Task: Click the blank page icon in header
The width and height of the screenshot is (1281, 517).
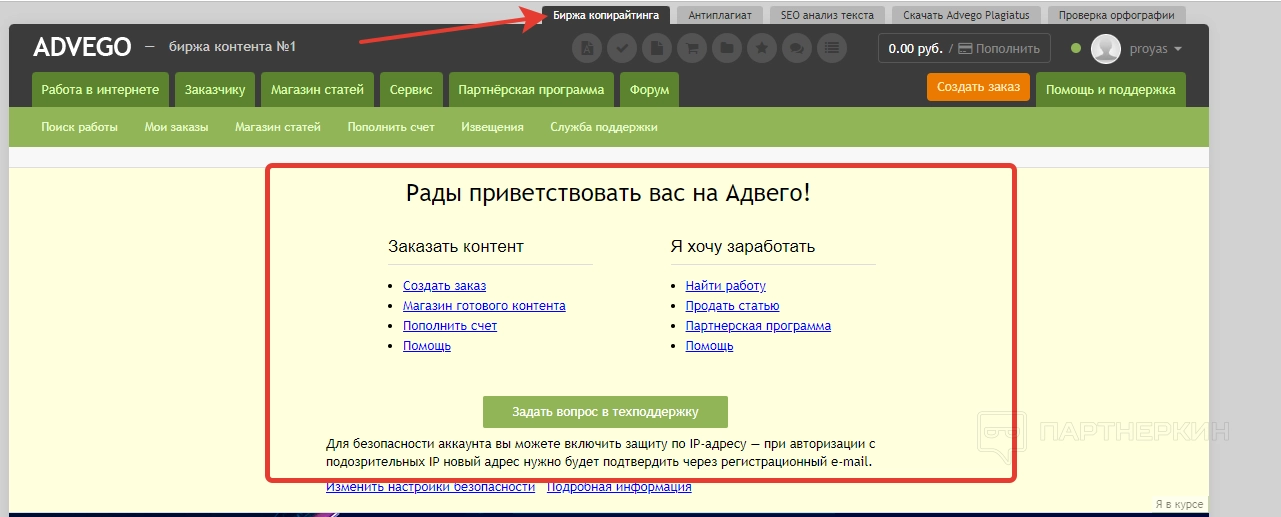Action: 657,47
